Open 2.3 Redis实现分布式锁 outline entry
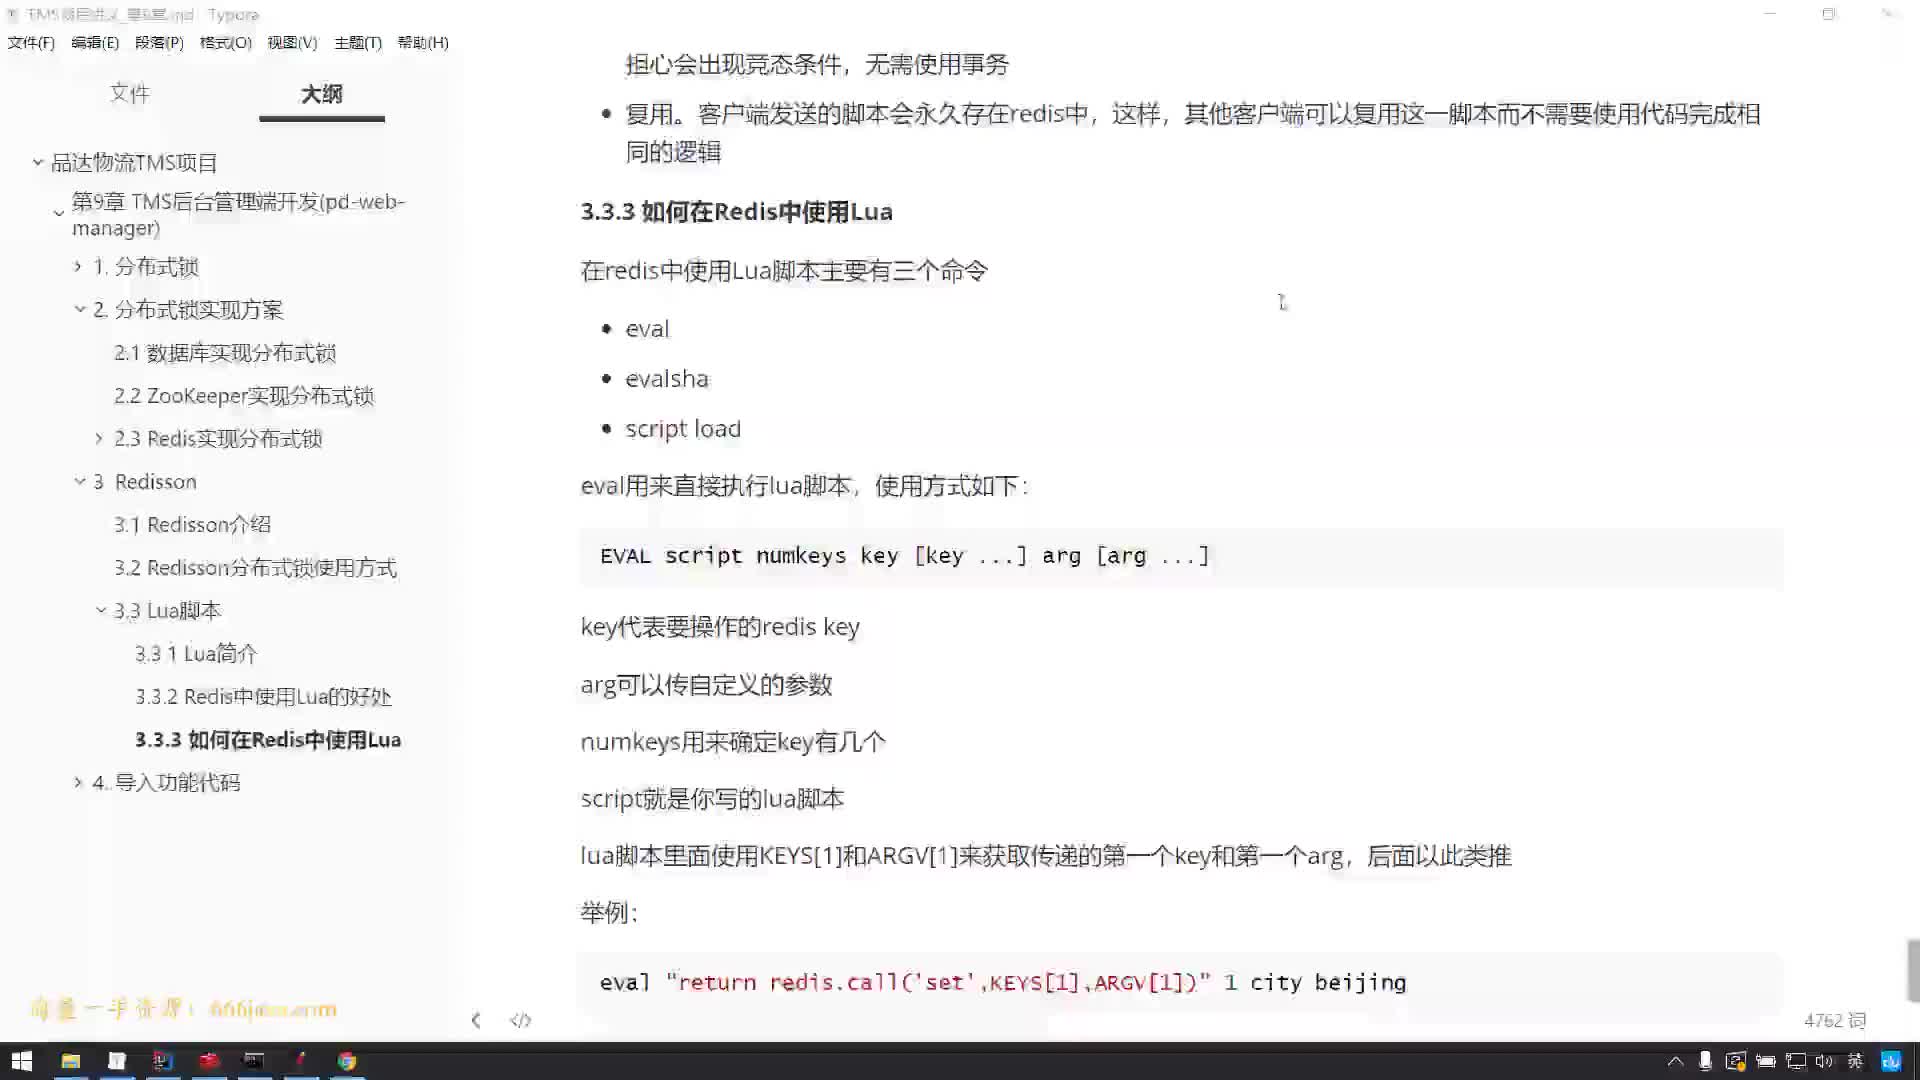The width and height of the screenshot is (1920, 1080). tap(218, 439)
